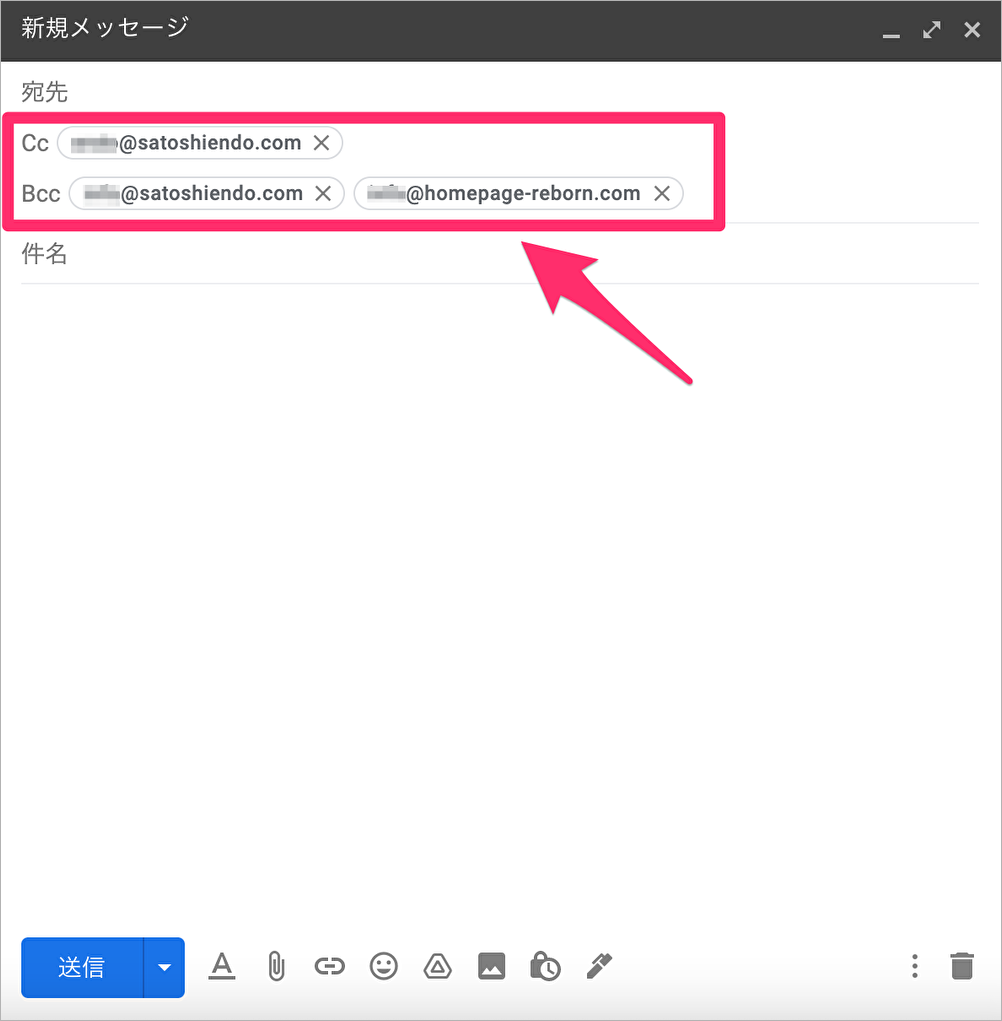
Task: Insert file from Google Drive
Action: tap(437, 966)
